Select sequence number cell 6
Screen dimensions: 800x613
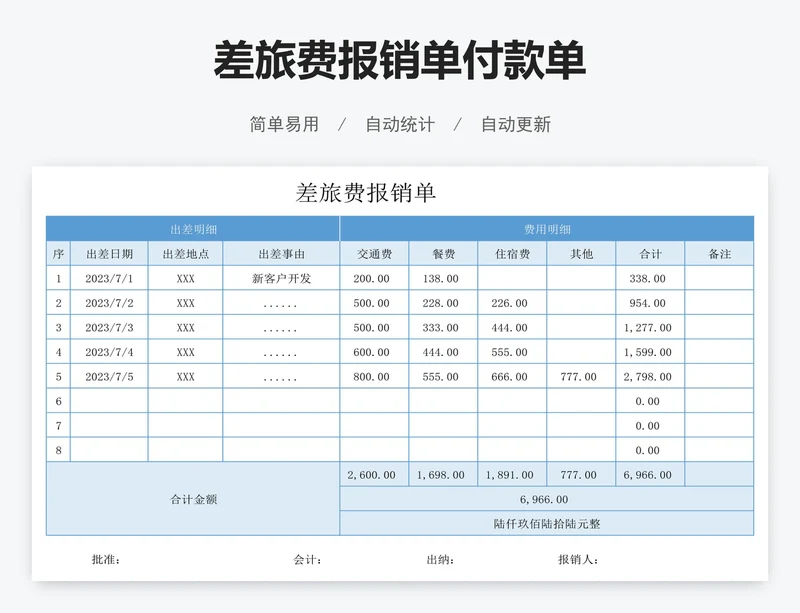click(x=58, y=401)
